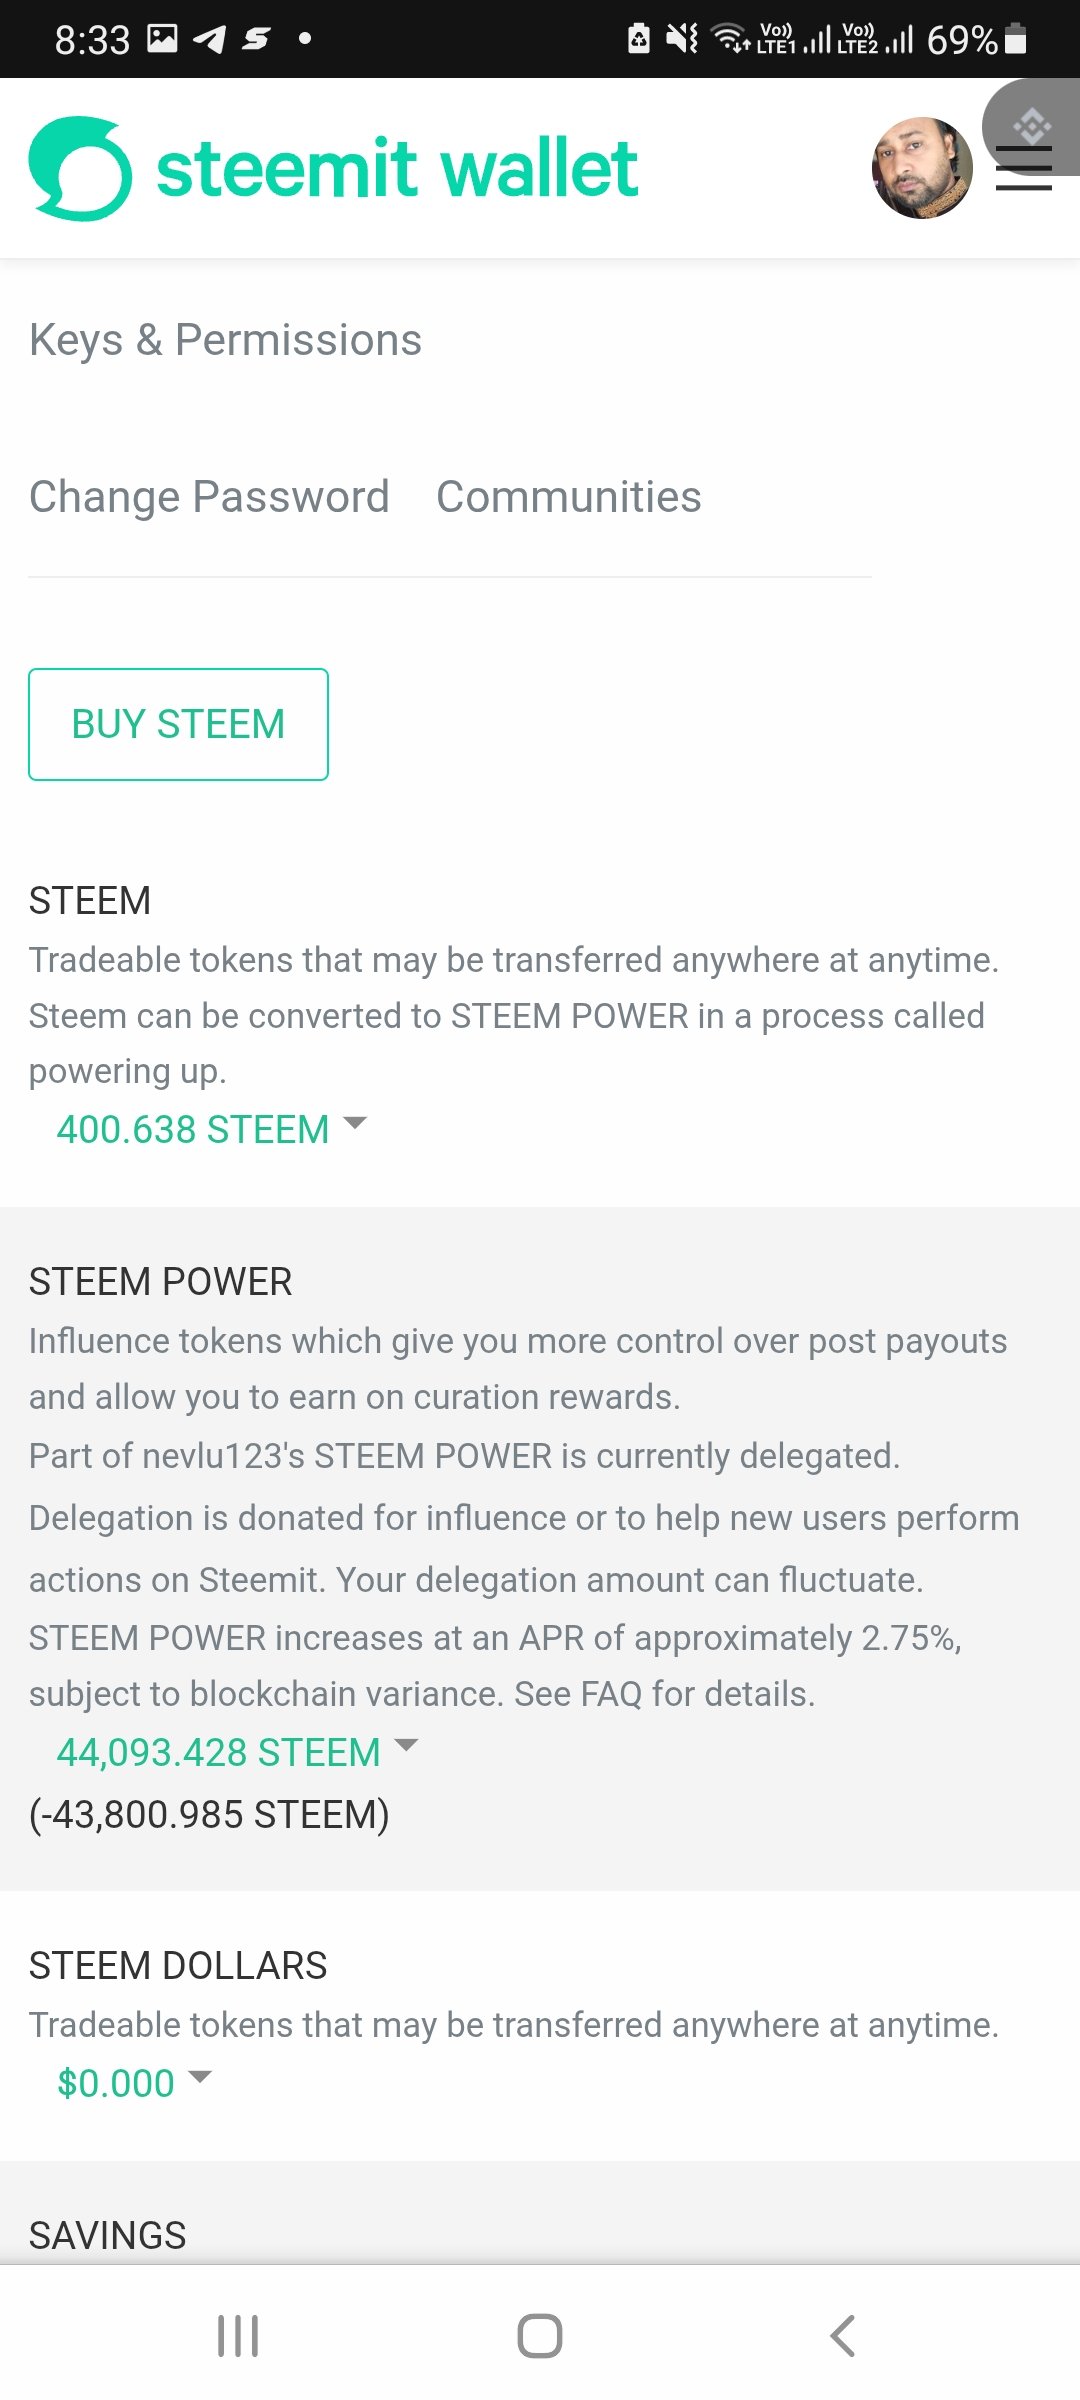Screen dimensions: 1080x2400
Task: Tap the Wi-Fi status icon
Action: coord(730,39)
